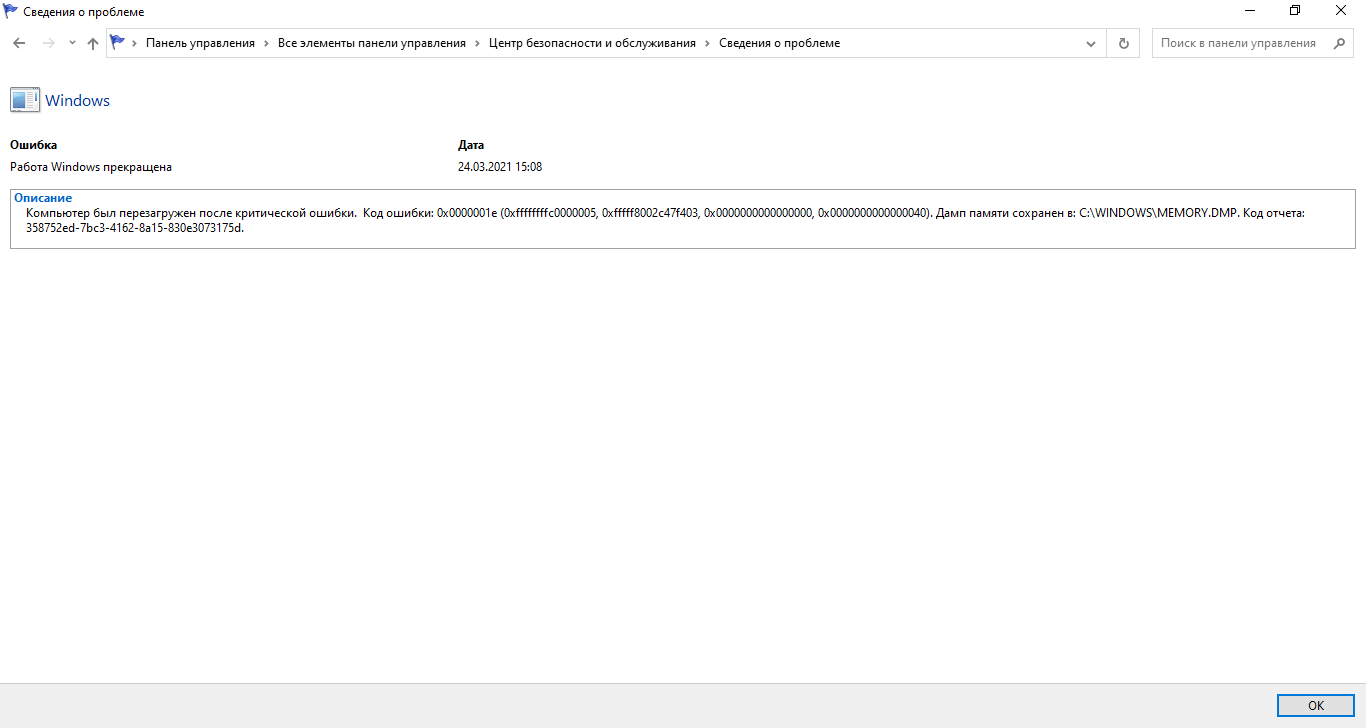
Task: Click the window title flag icon
Action: [x=11, y=11]
